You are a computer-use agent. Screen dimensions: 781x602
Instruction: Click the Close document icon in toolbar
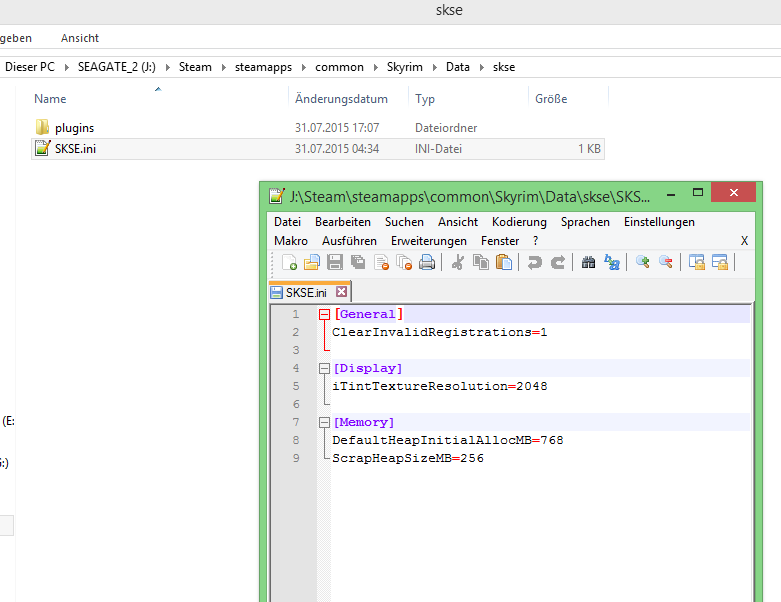[381, 262]
